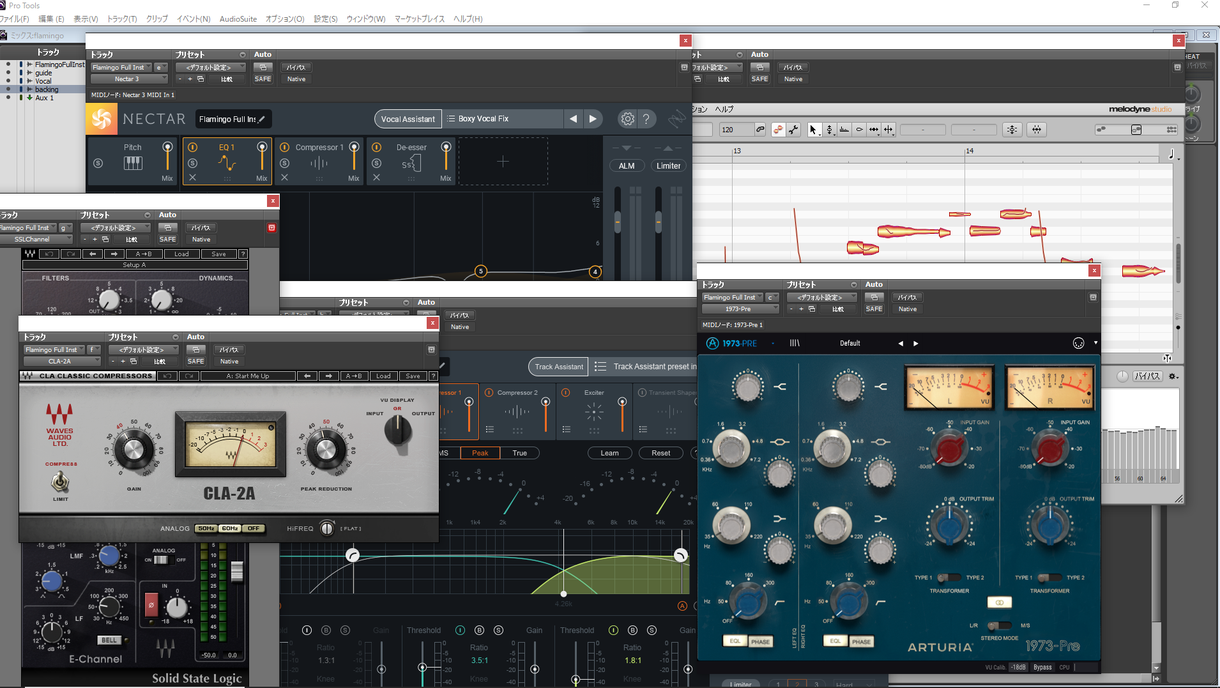Open Nectar help question mark
The height and width of the screenshot is (688, 1220).
(x=646, y=119)
